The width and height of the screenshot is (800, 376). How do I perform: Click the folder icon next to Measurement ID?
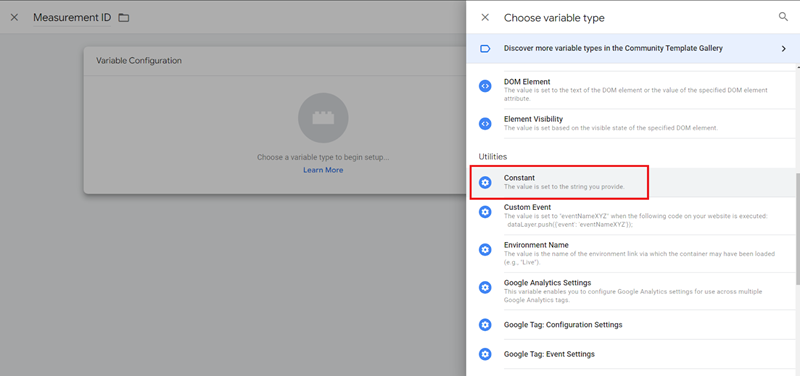[x=123, y=18]
